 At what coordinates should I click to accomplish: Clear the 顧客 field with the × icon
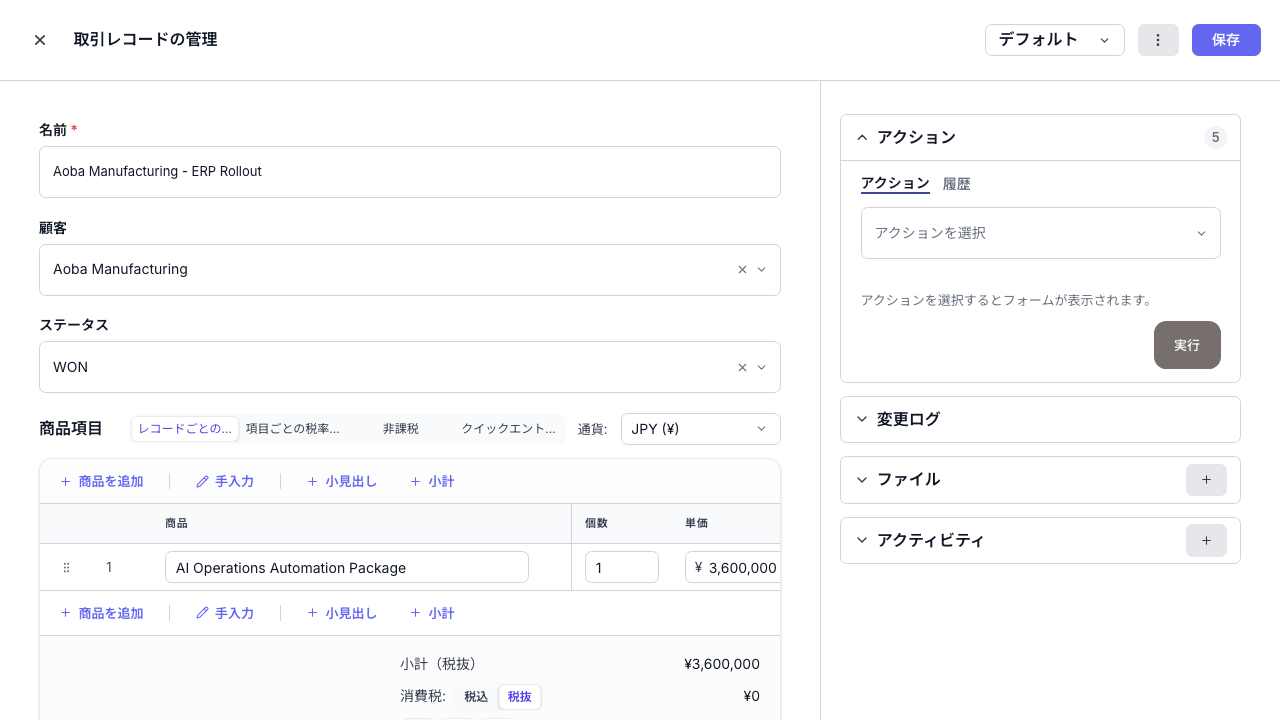tap(742, 269)
